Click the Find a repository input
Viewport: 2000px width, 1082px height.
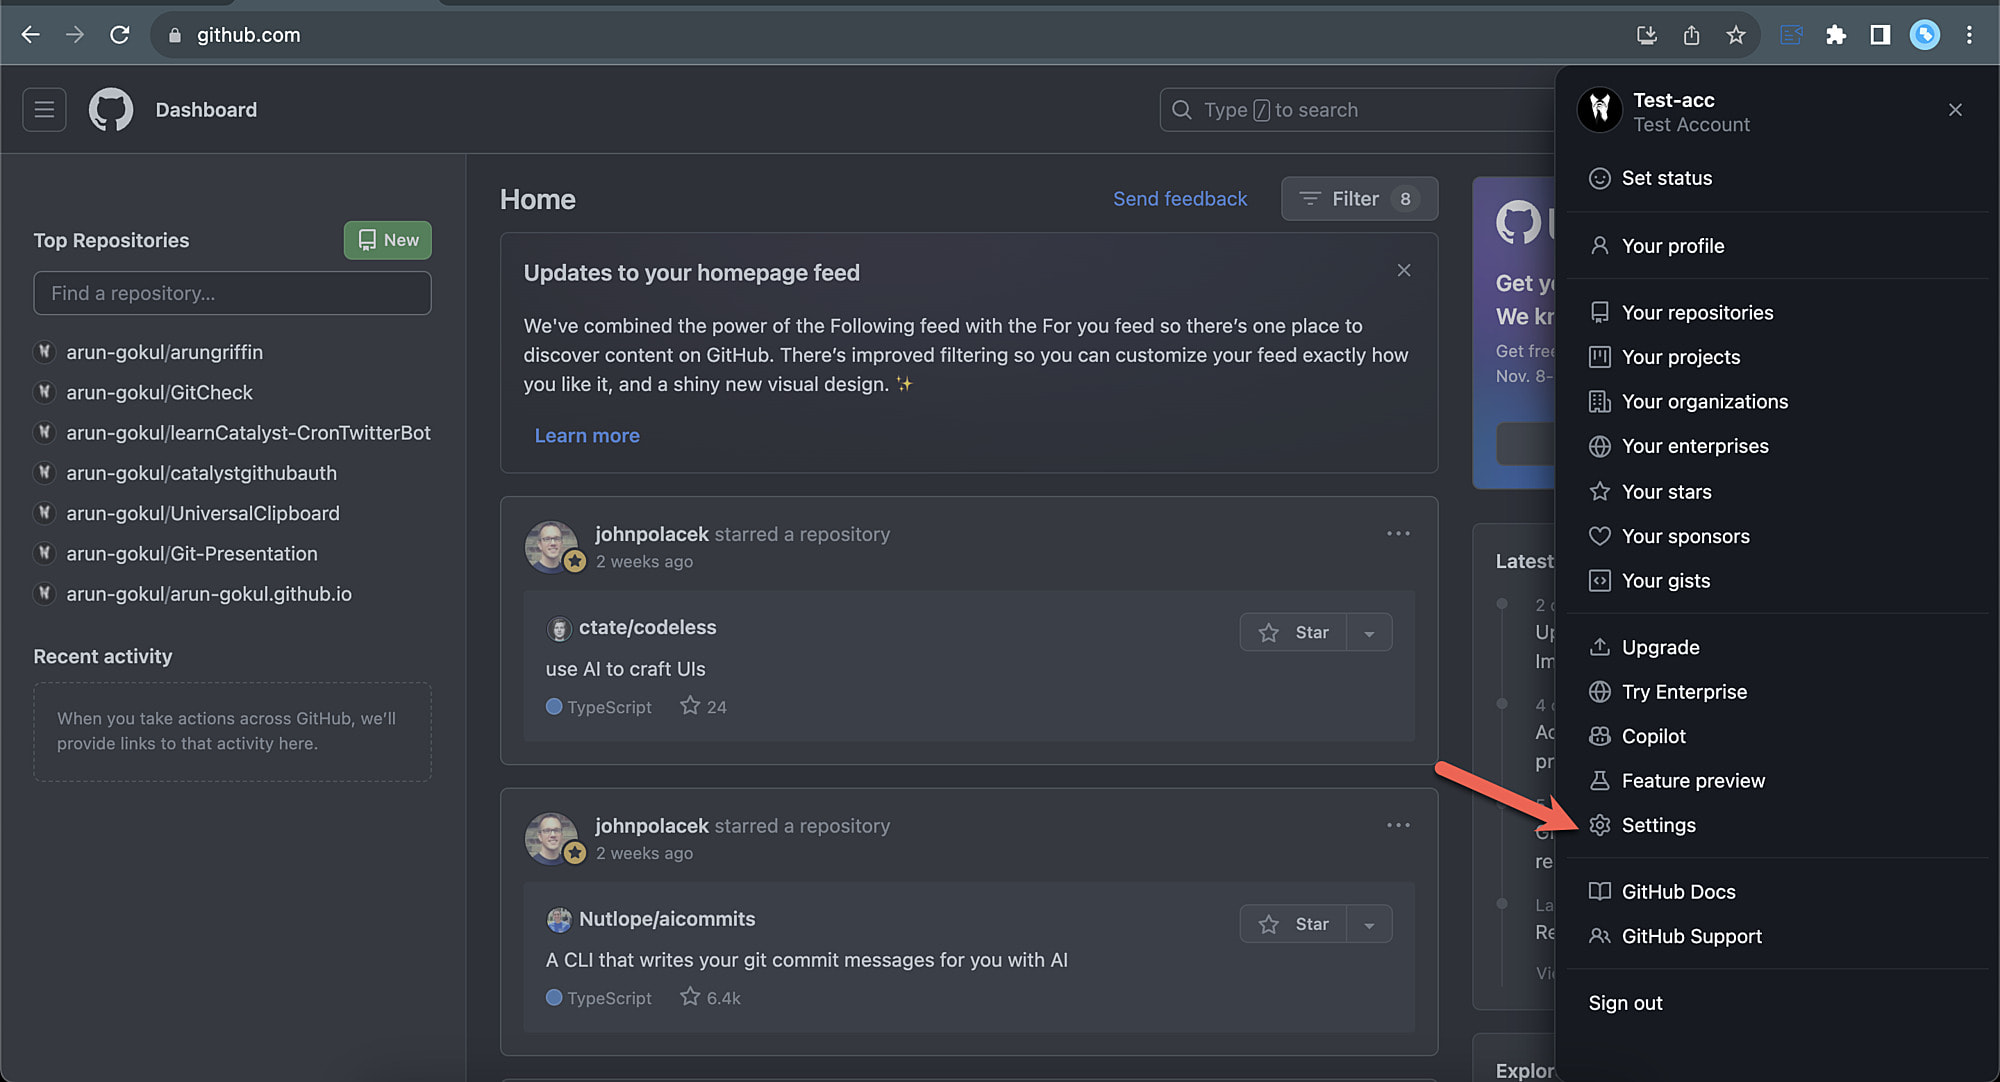click(x=232, y=293)
